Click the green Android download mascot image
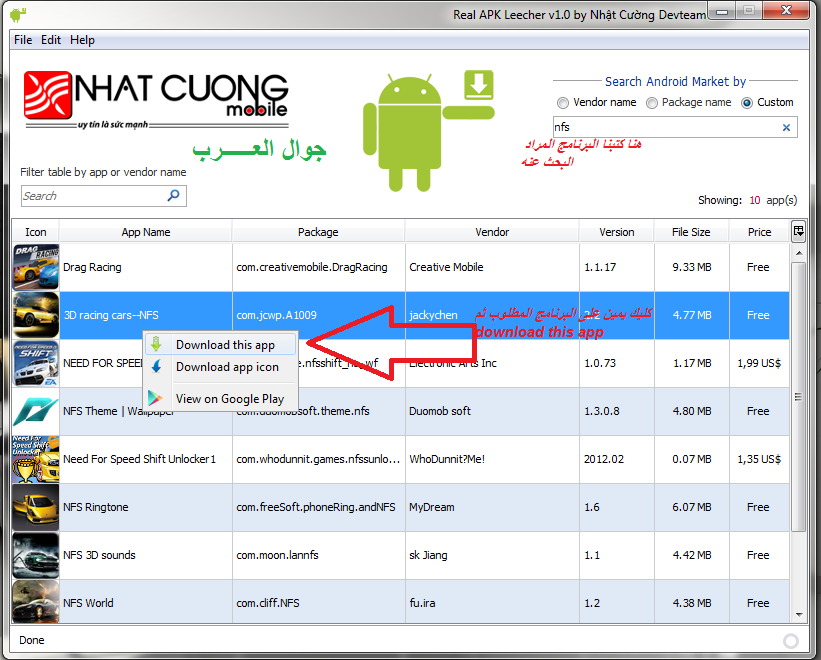 (x=429, y=130)
